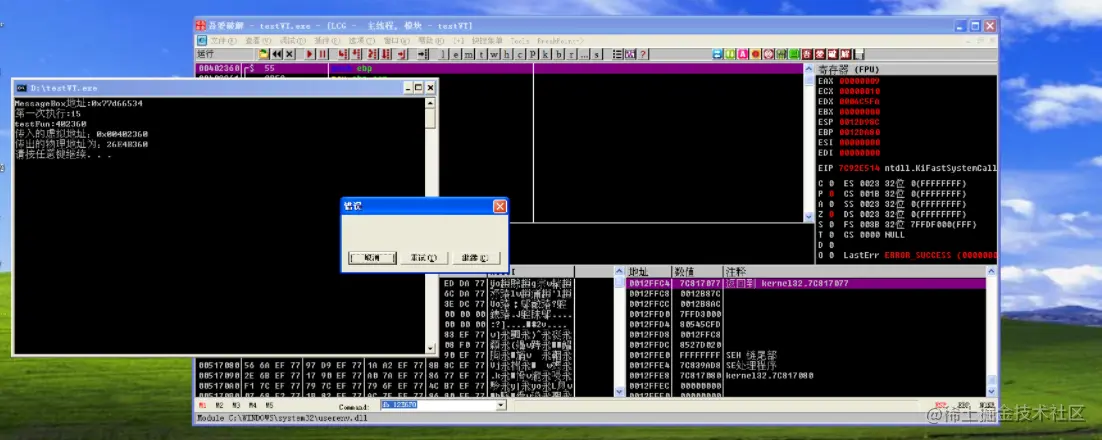Open the 选项(T) menu
The height and width of the screenshot is (440, 1102).
(361, 41)
